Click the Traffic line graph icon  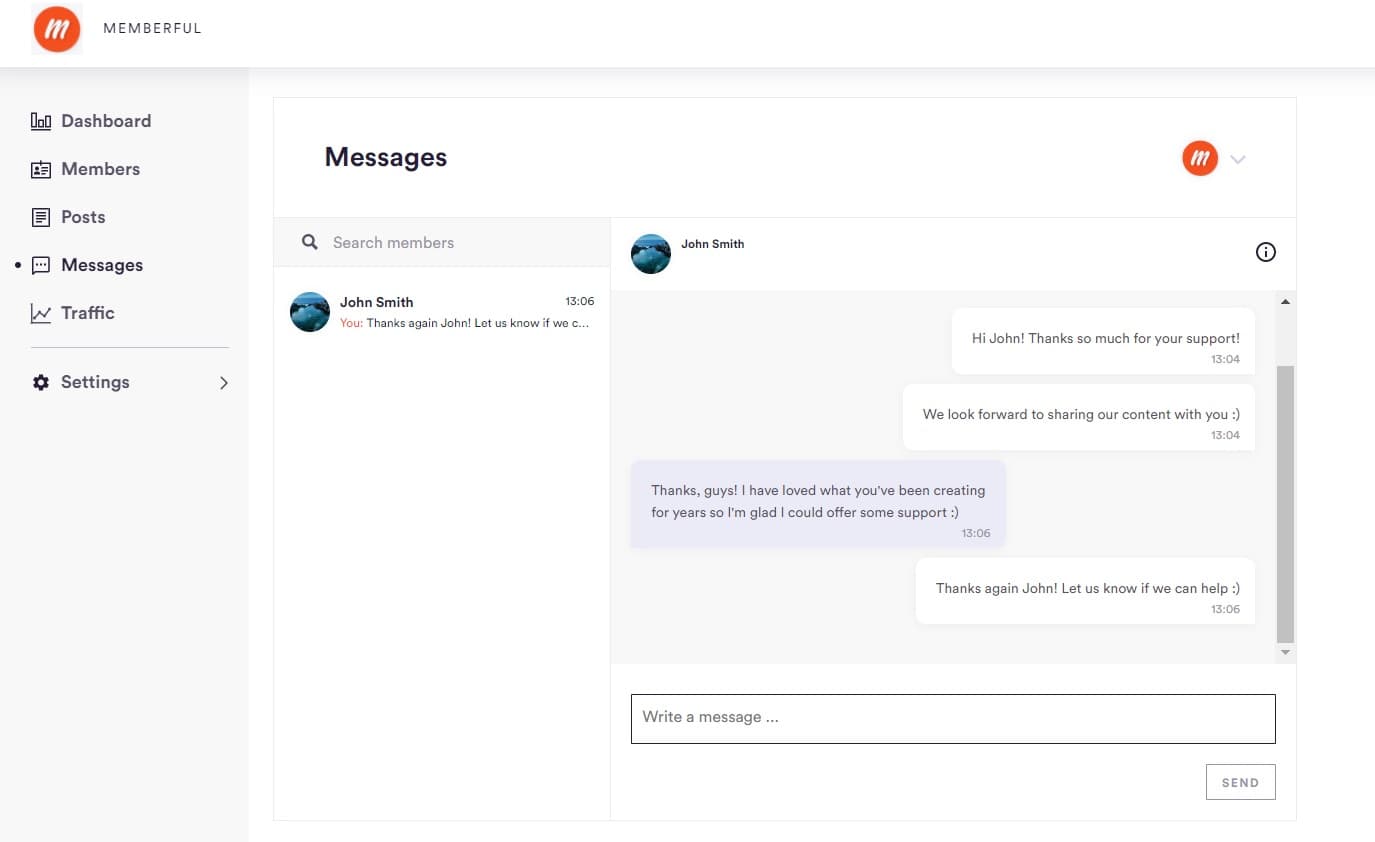tap(41, 313)
